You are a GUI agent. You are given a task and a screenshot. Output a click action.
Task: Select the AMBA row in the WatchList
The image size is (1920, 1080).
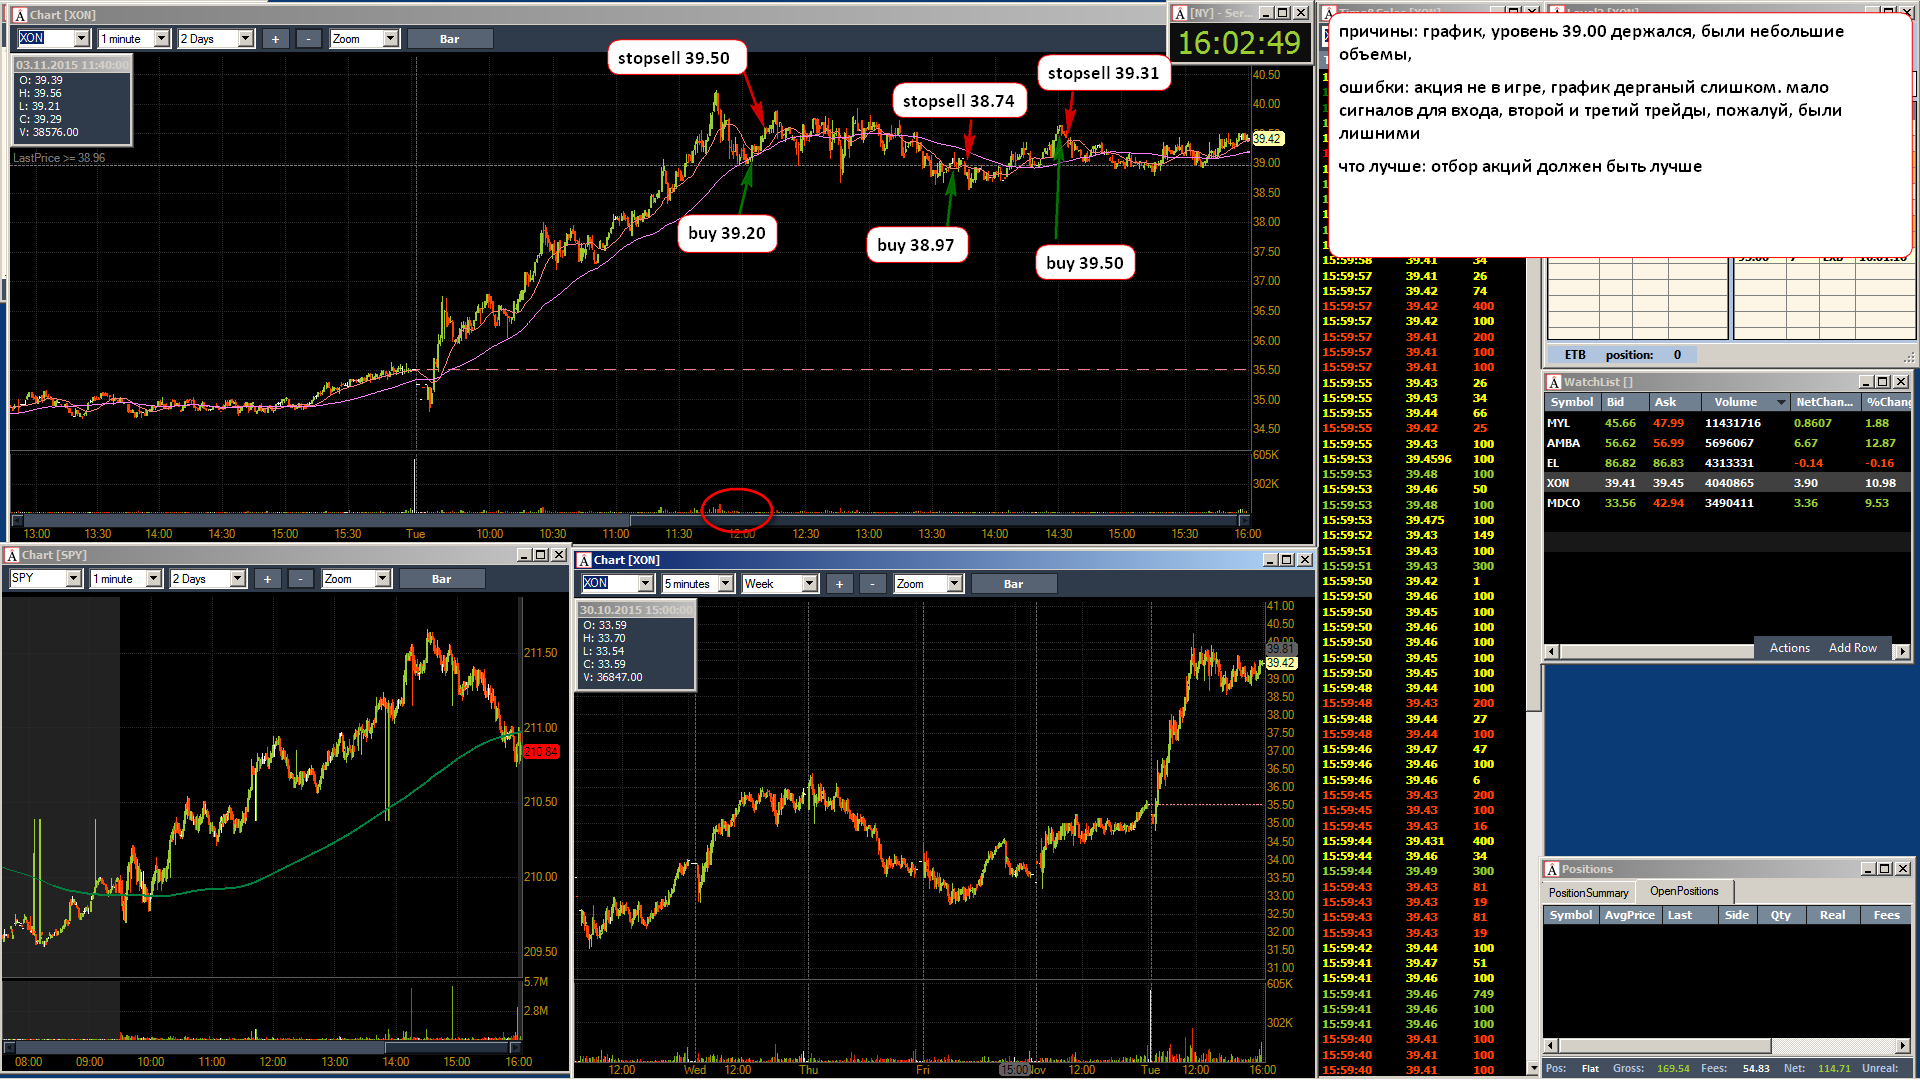(1727, 443)
